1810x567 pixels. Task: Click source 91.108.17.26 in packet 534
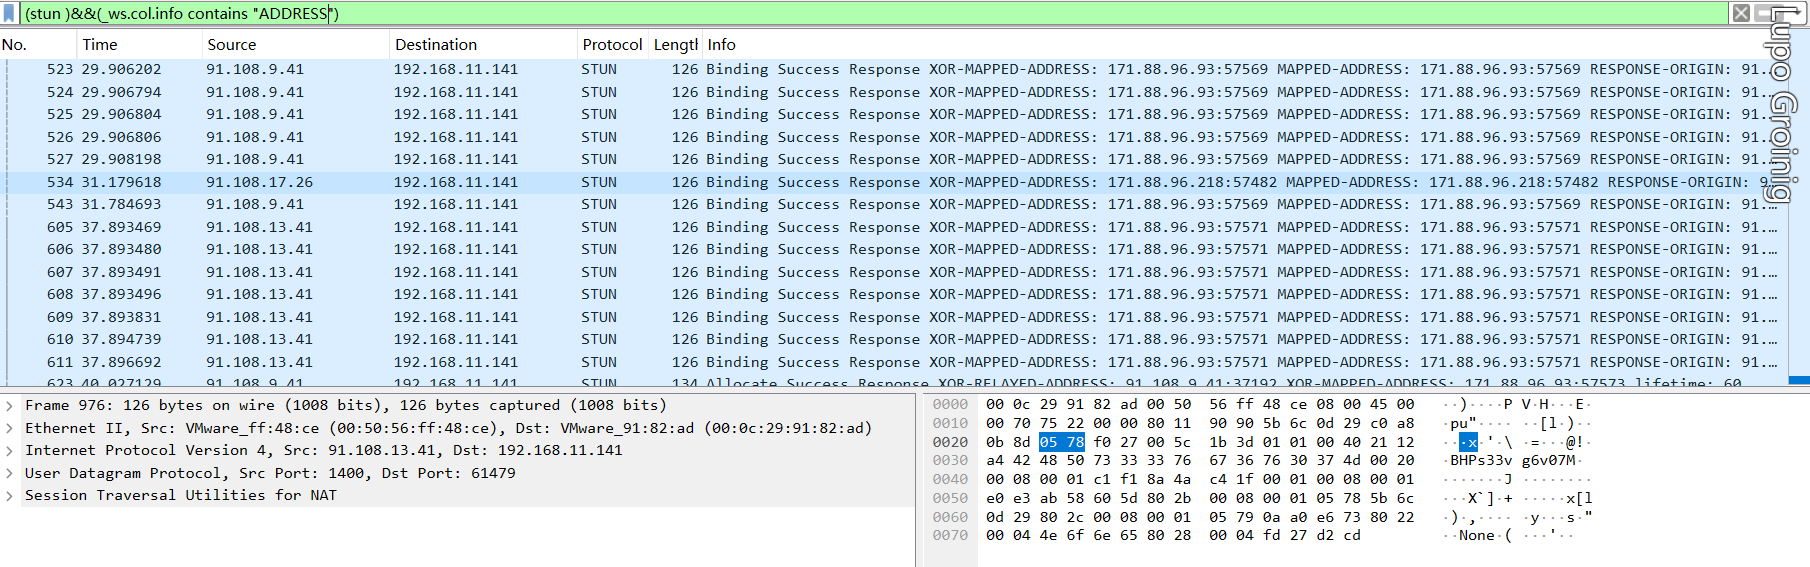click(259, 182)
